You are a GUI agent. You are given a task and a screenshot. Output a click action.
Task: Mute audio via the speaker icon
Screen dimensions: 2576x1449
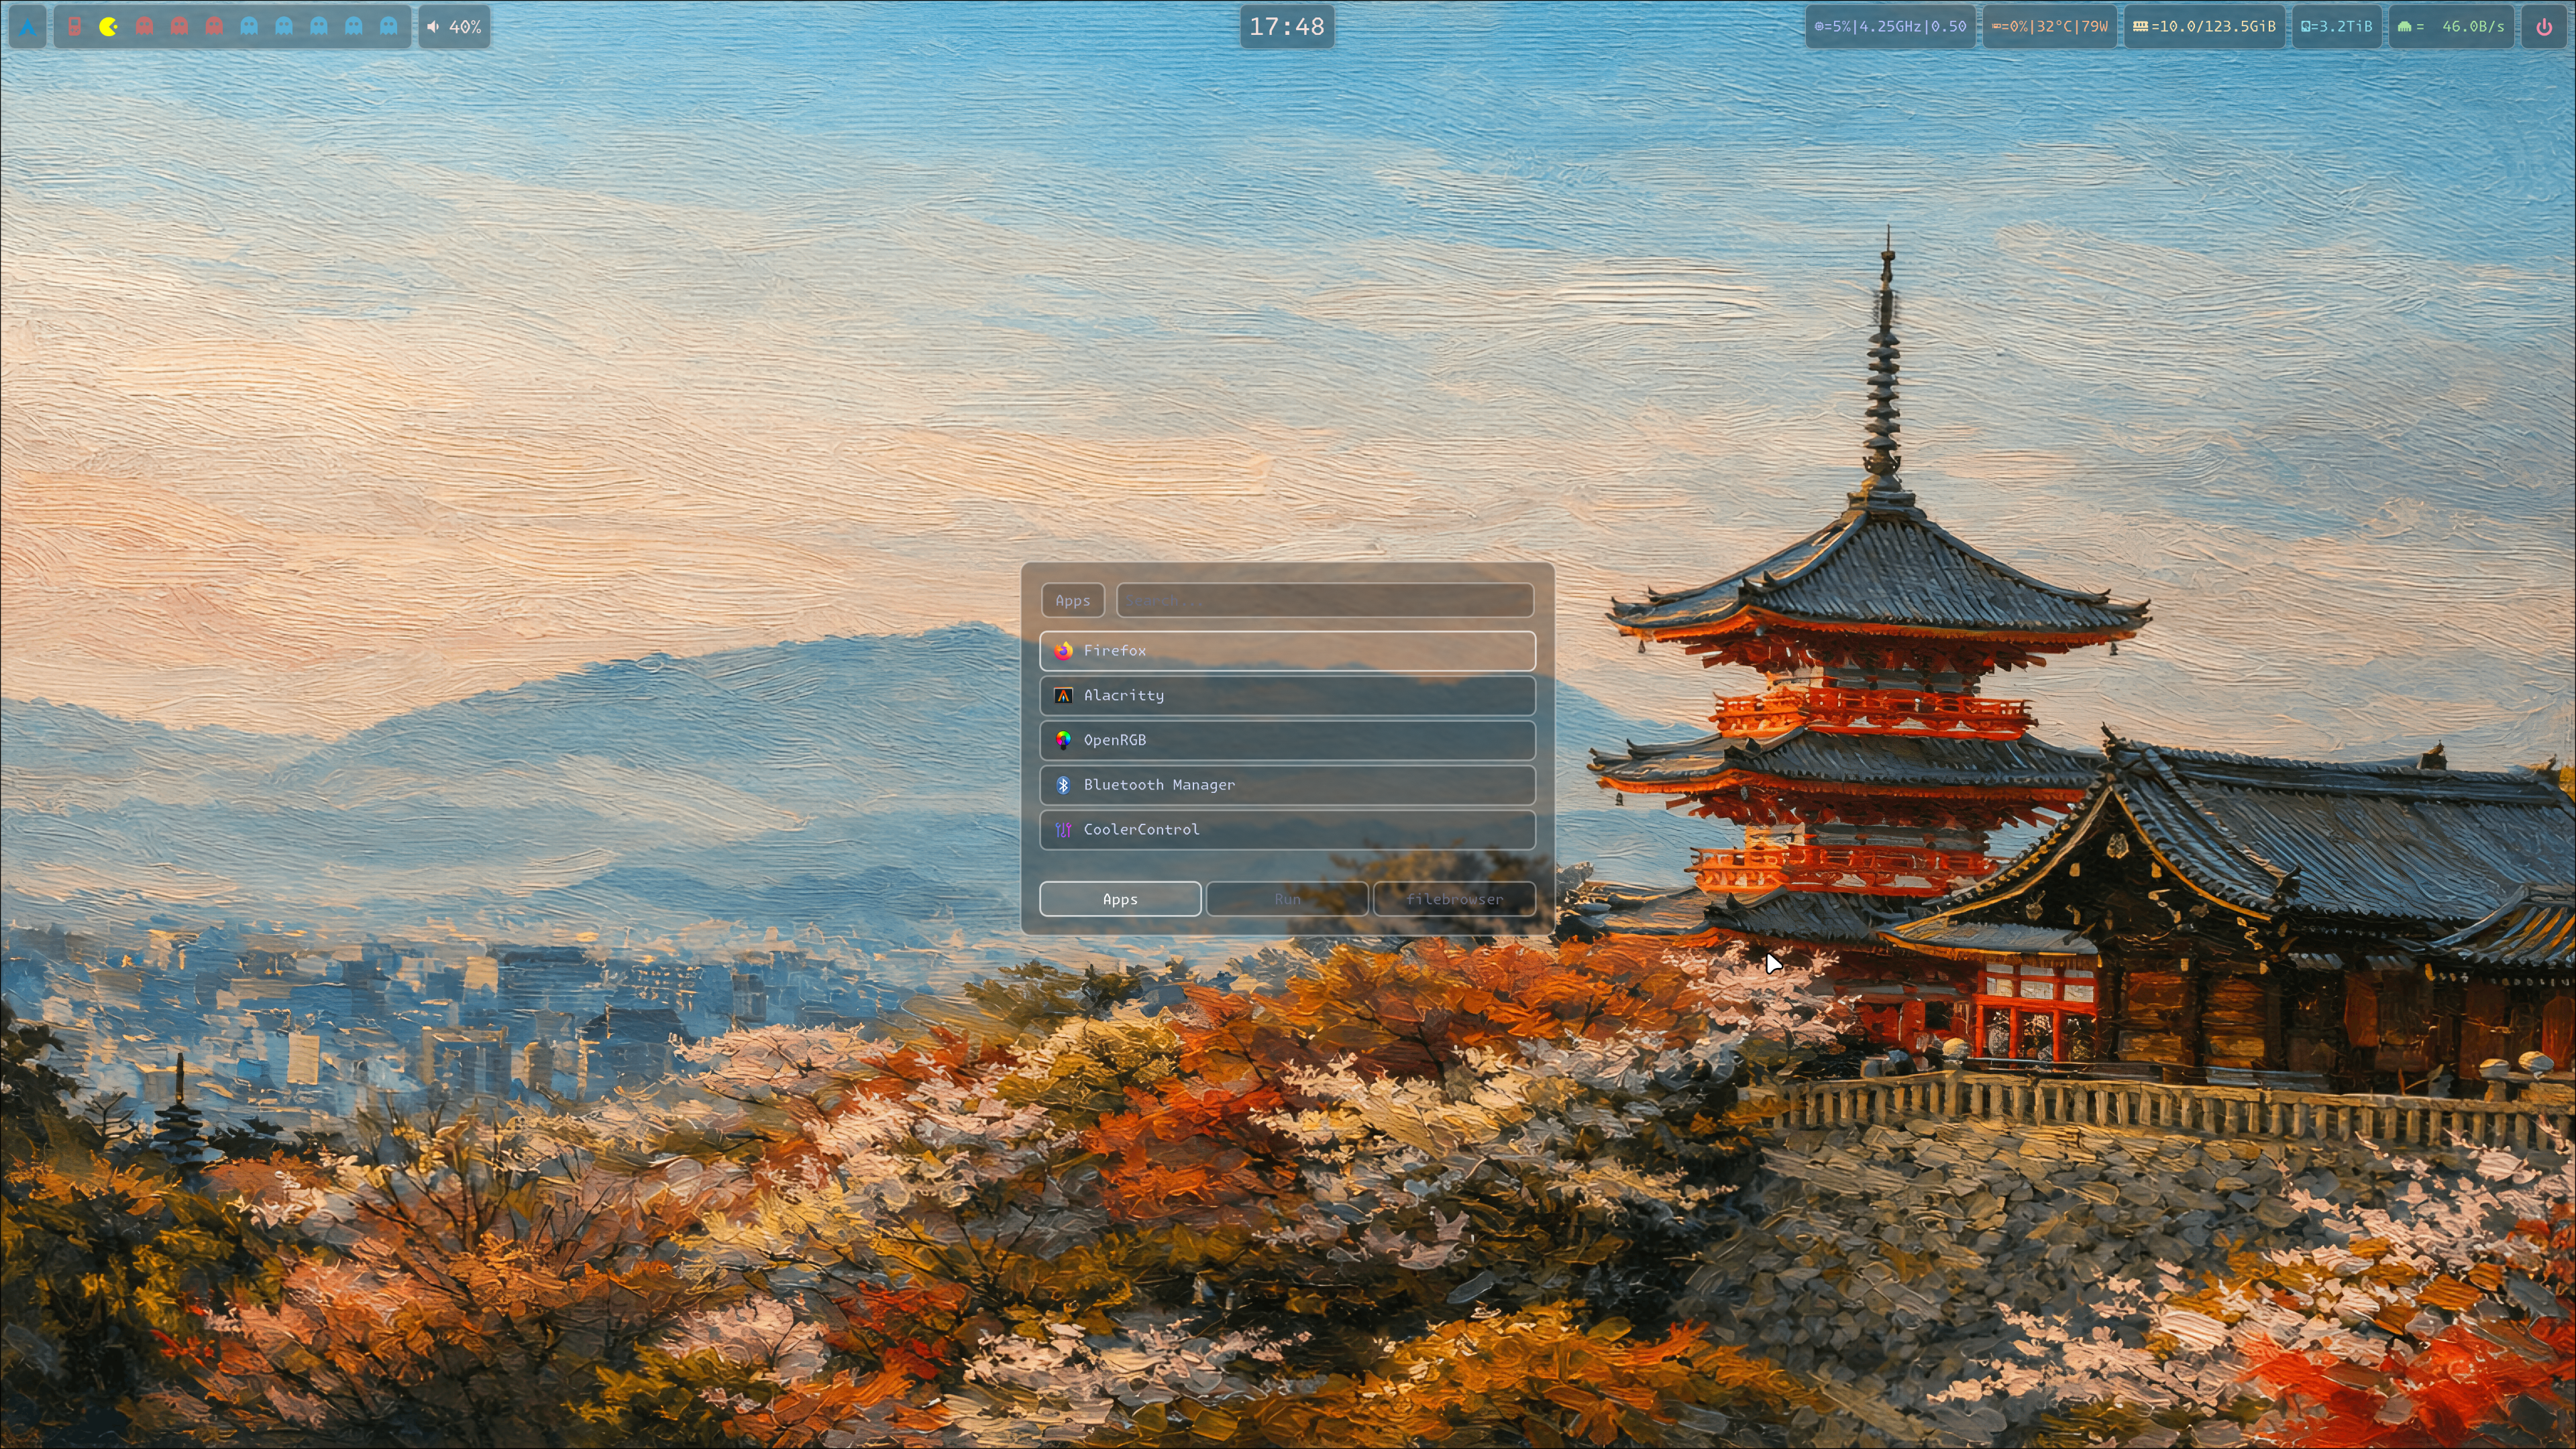433,26
